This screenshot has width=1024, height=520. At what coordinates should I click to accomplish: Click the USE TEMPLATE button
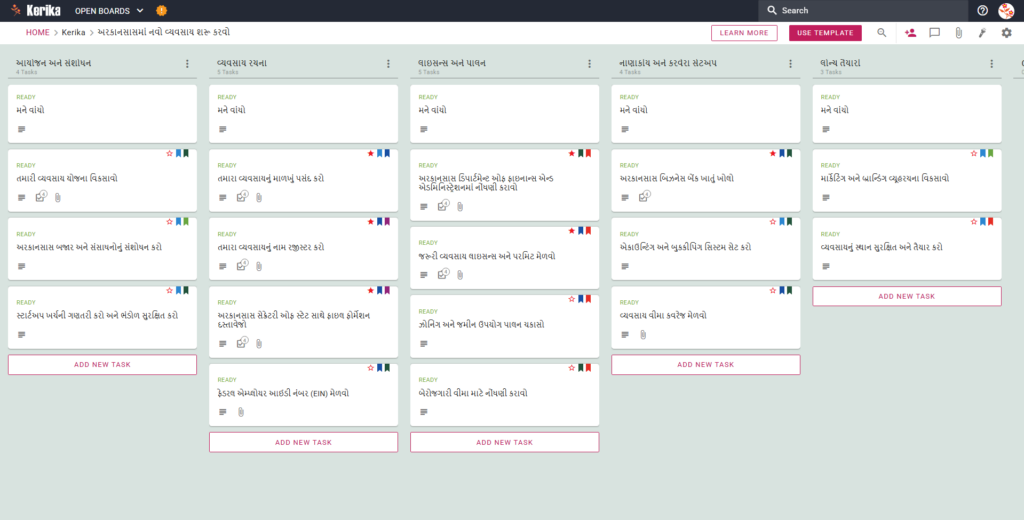(x=825, y=33)
